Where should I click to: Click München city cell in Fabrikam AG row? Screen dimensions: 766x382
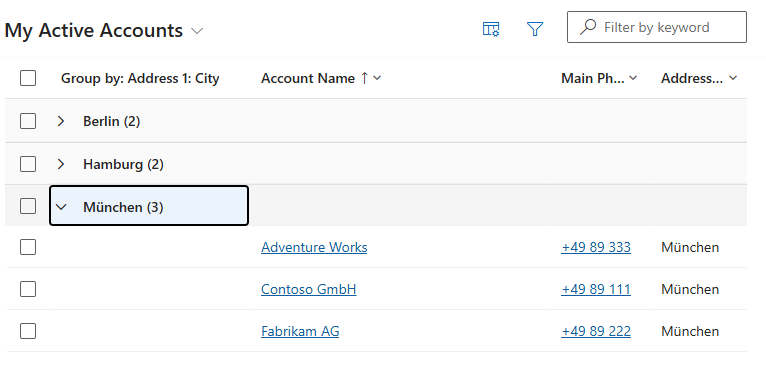[690, 331]
